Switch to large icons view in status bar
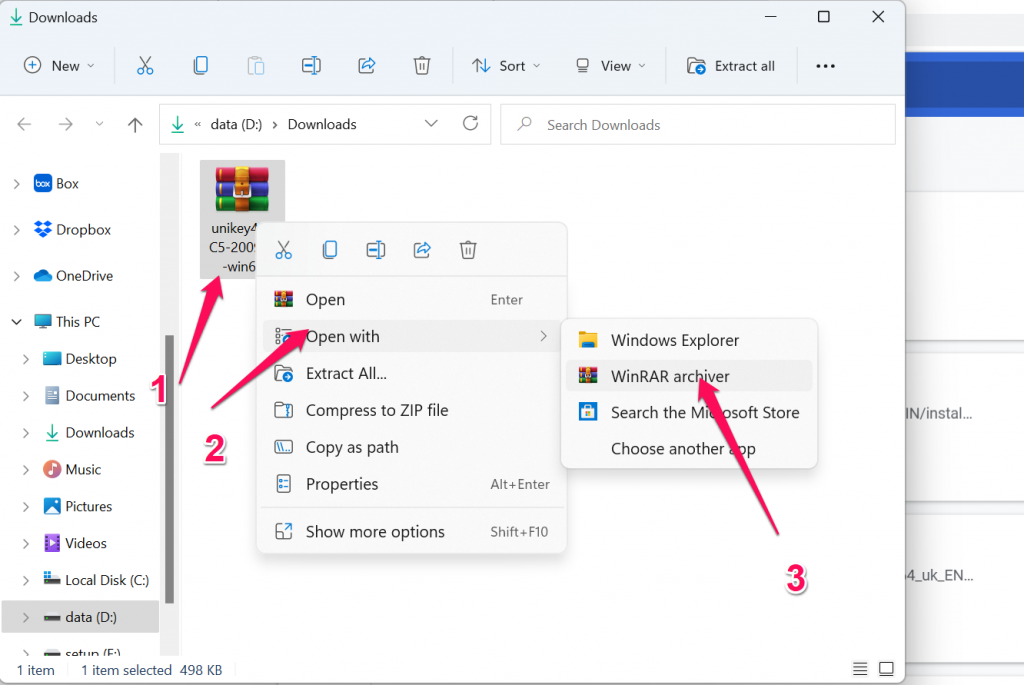 (886, 668)
